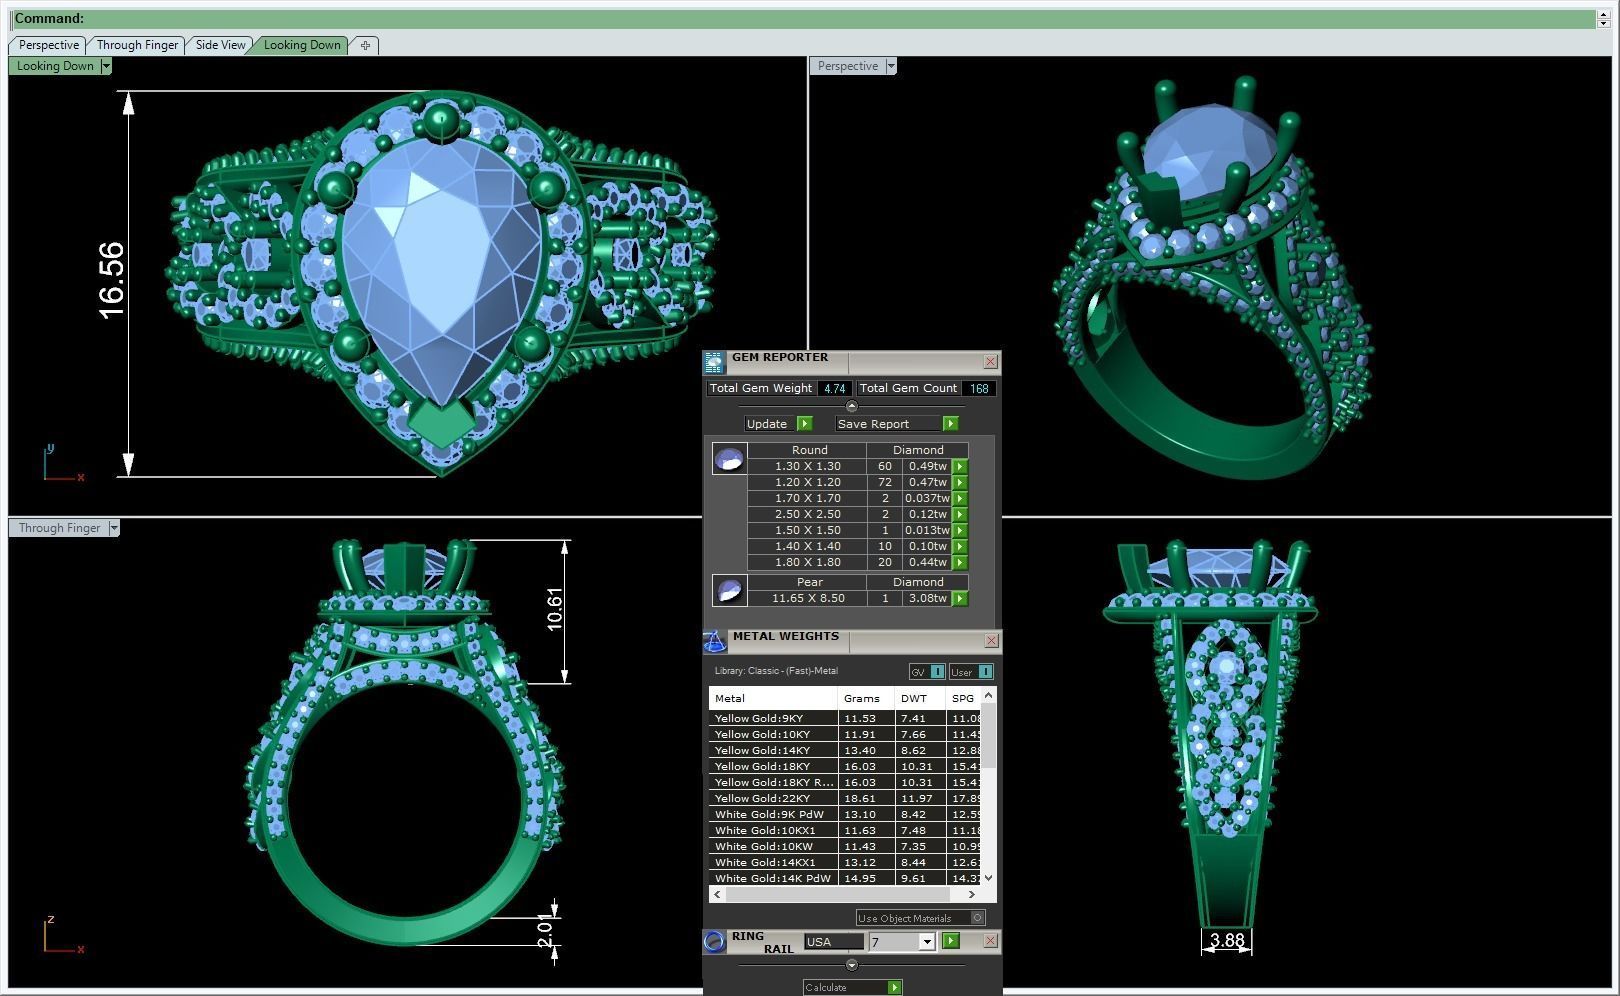Click green arrow for 1.30 X 1.30 row
This screenshot has height=996, width=1620.
(x=960, y=466)
